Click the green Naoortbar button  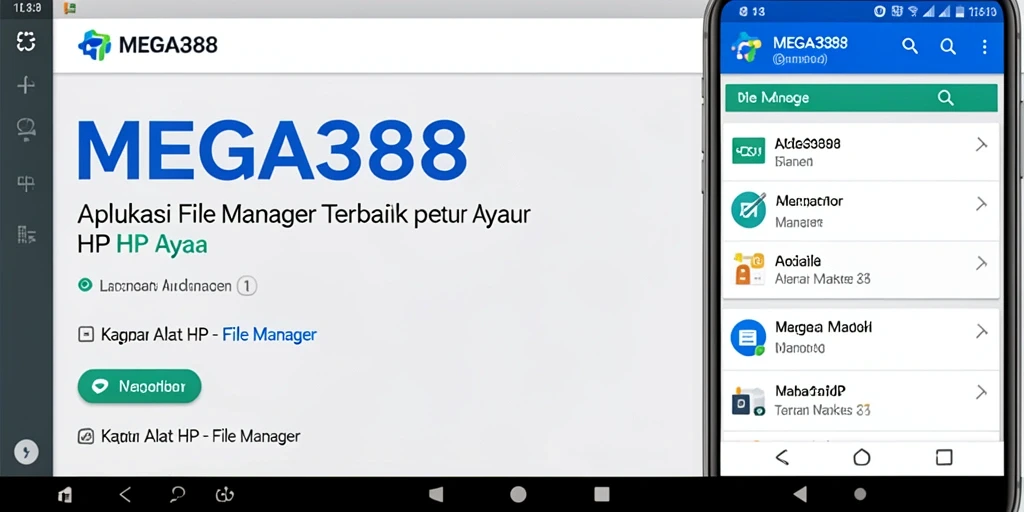click(139, 387)
